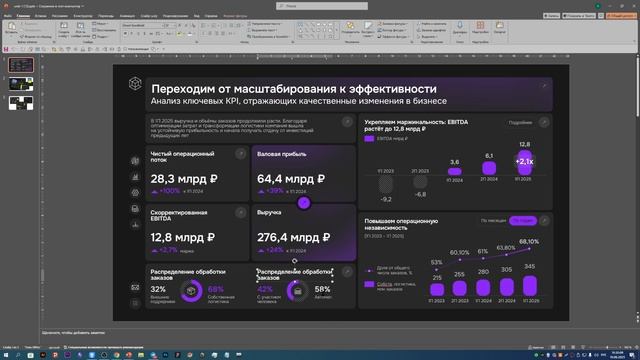Click the 276,4 млрд ₽ revenue value

[294, 237]
